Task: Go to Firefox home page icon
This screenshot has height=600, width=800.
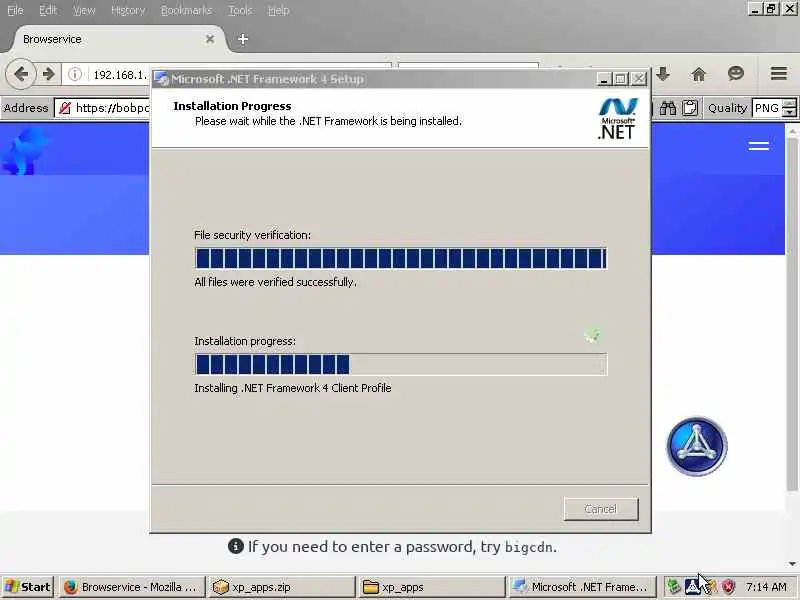Action: (698, 74)
